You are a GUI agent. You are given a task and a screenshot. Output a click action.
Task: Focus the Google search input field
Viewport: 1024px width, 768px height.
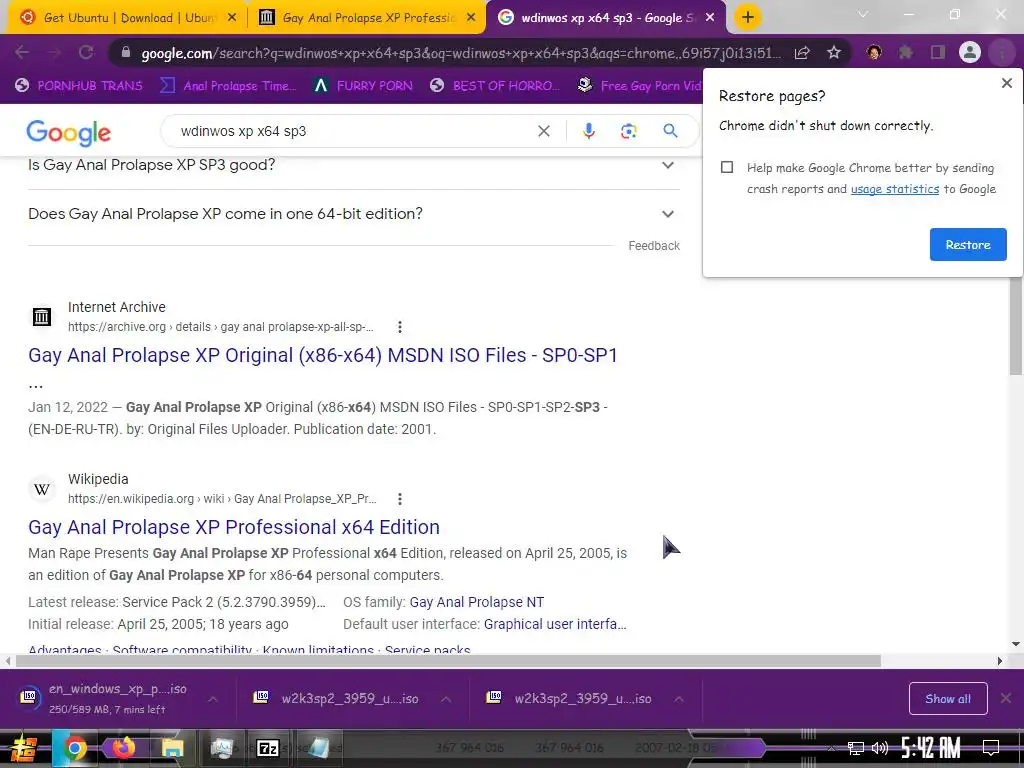tap(353, 131)
